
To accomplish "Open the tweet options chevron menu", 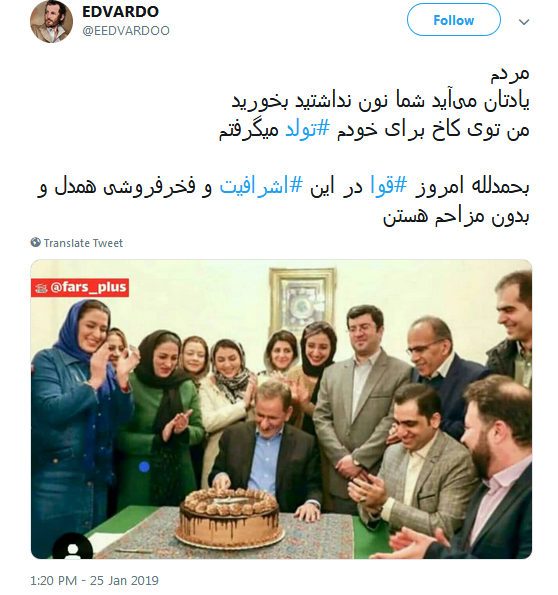I will tap(524, 22).
